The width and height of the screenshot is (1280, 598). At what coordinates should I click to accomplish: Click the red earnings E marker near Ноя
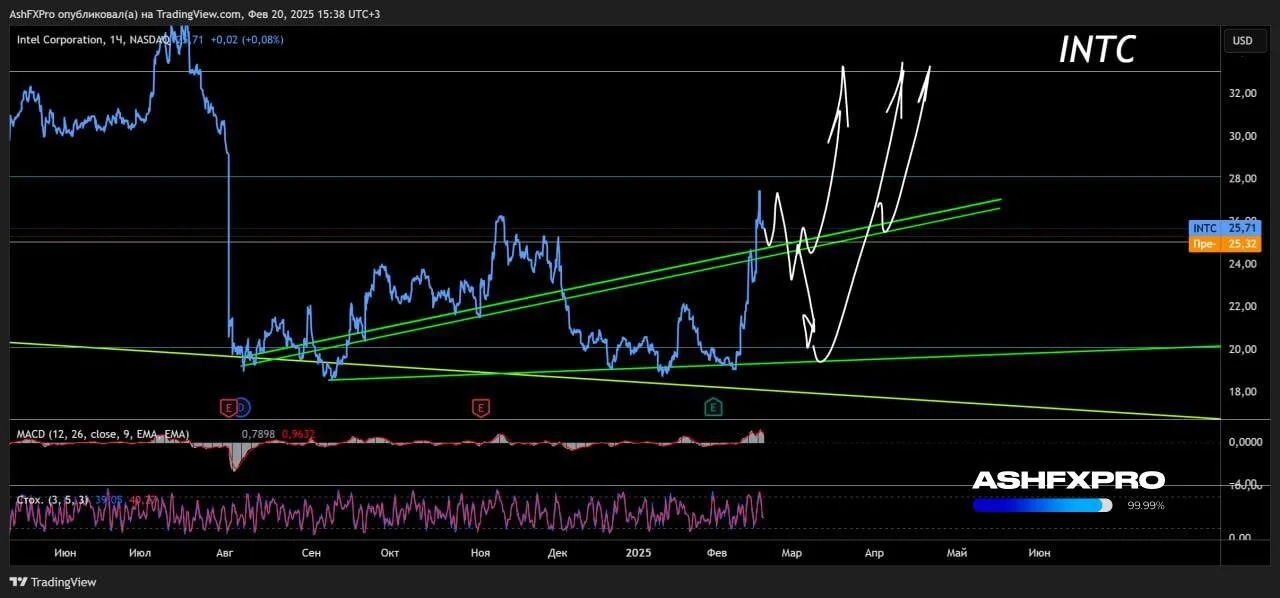click(481, 406)
